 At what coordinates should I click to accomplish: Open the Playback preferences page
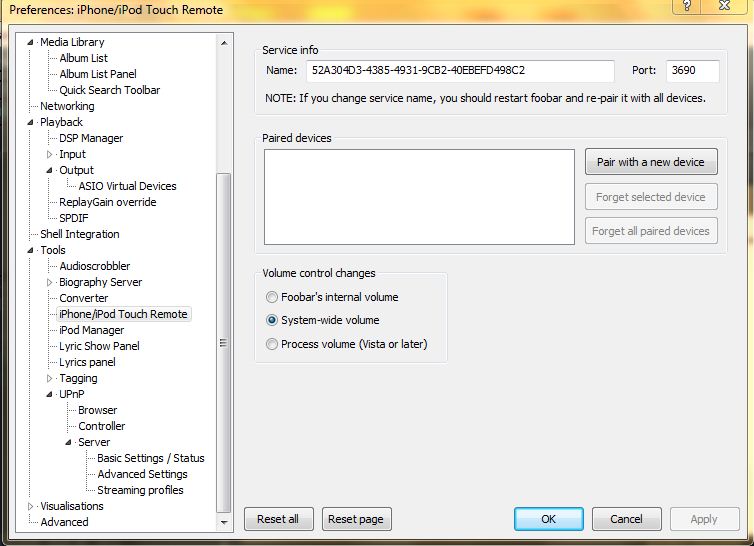(62, 122)
